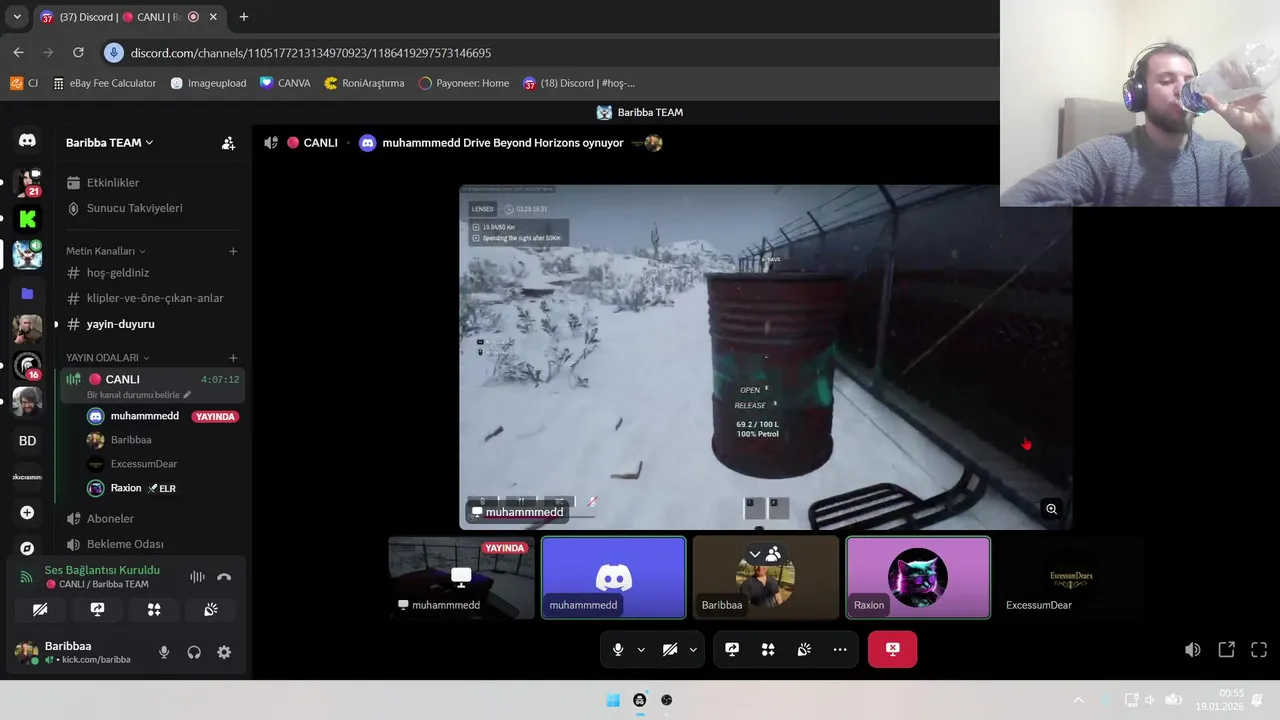Open the purple folder in server list
Image resolution: width=1280 pixels, height=720 pixels.
click(x=27, y=293)
